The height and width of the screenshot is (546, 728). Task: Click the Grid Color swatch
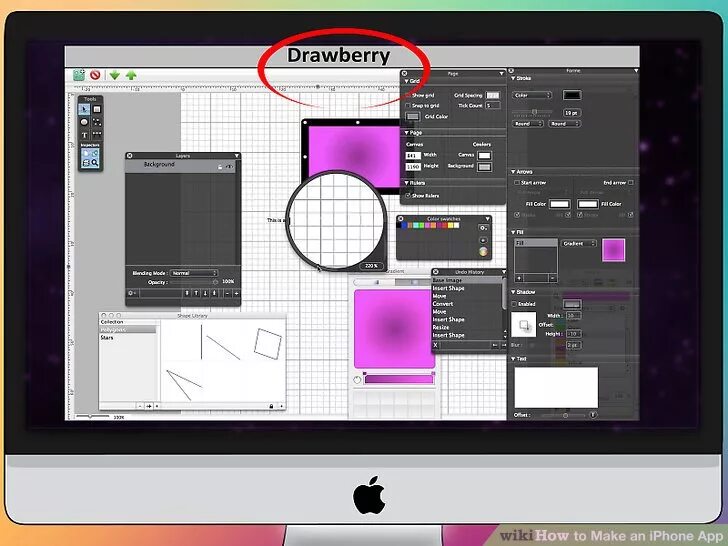tap(413, 117)
